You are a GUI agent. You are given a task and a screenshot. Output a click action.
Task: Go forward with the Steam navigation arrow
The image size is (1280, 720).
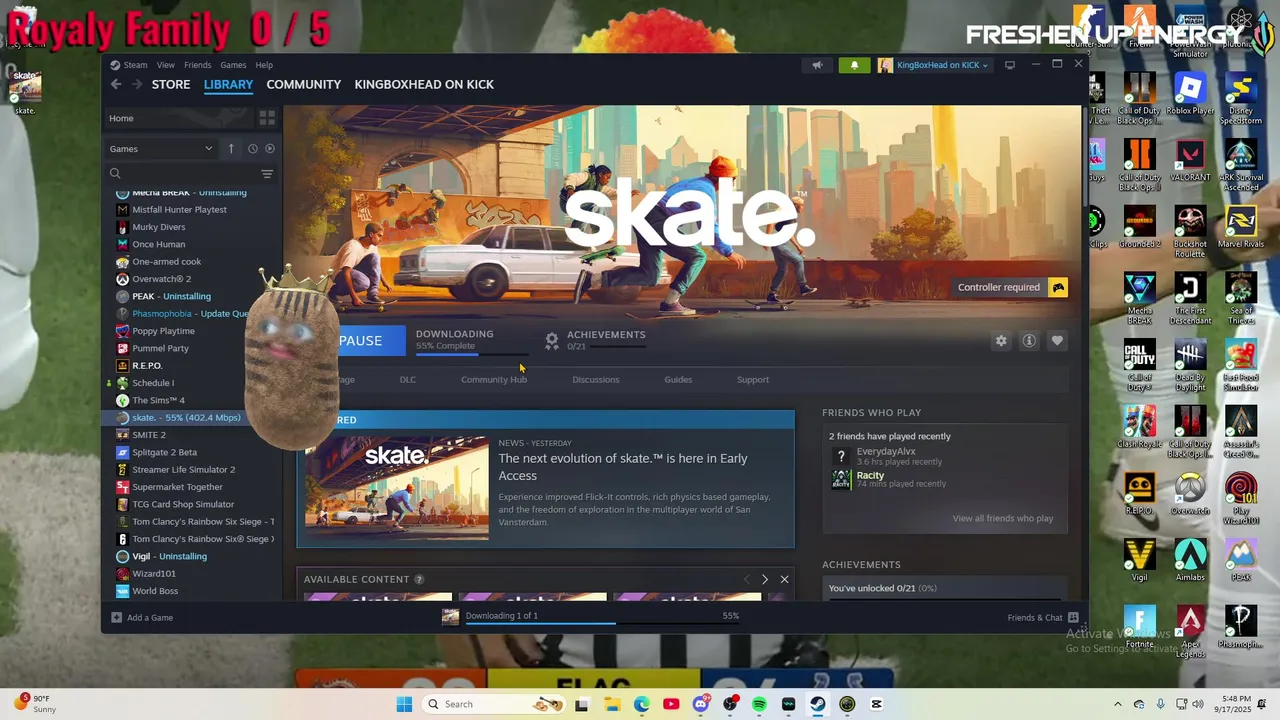pos(137,84)
